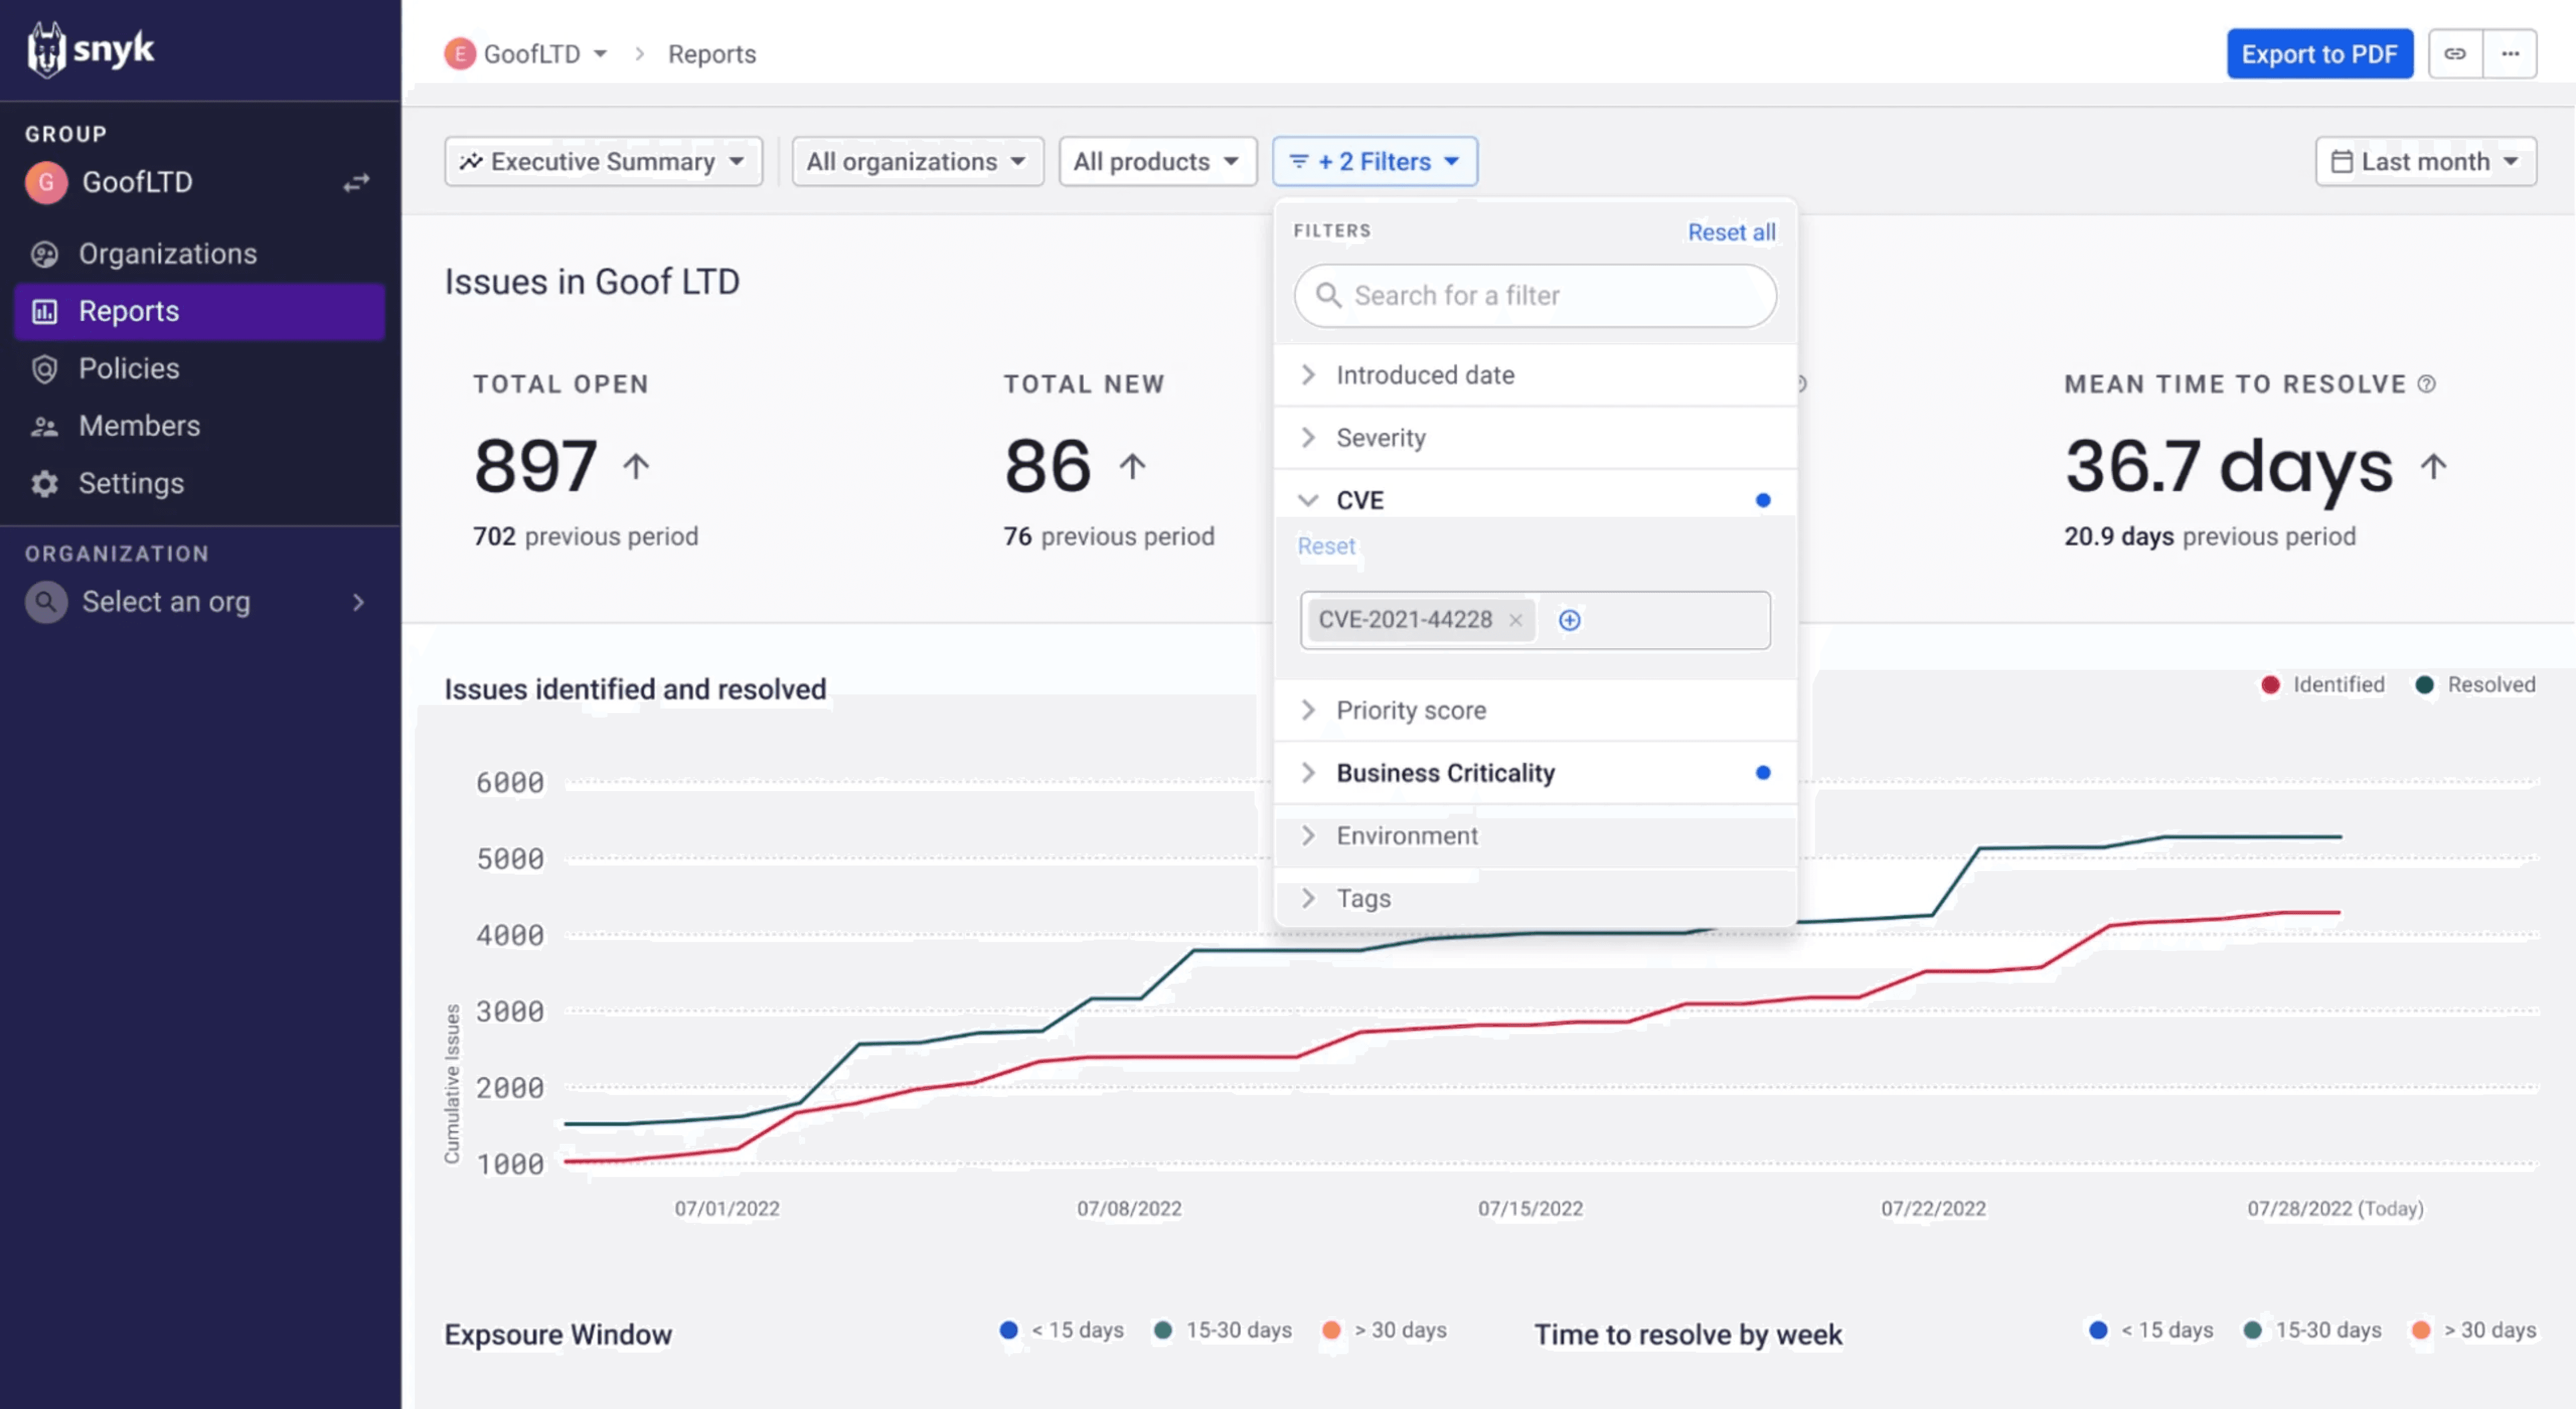Go to Policies in the sidebar
Viewport: 2576px width, 1409px height.
coord(129,369)
